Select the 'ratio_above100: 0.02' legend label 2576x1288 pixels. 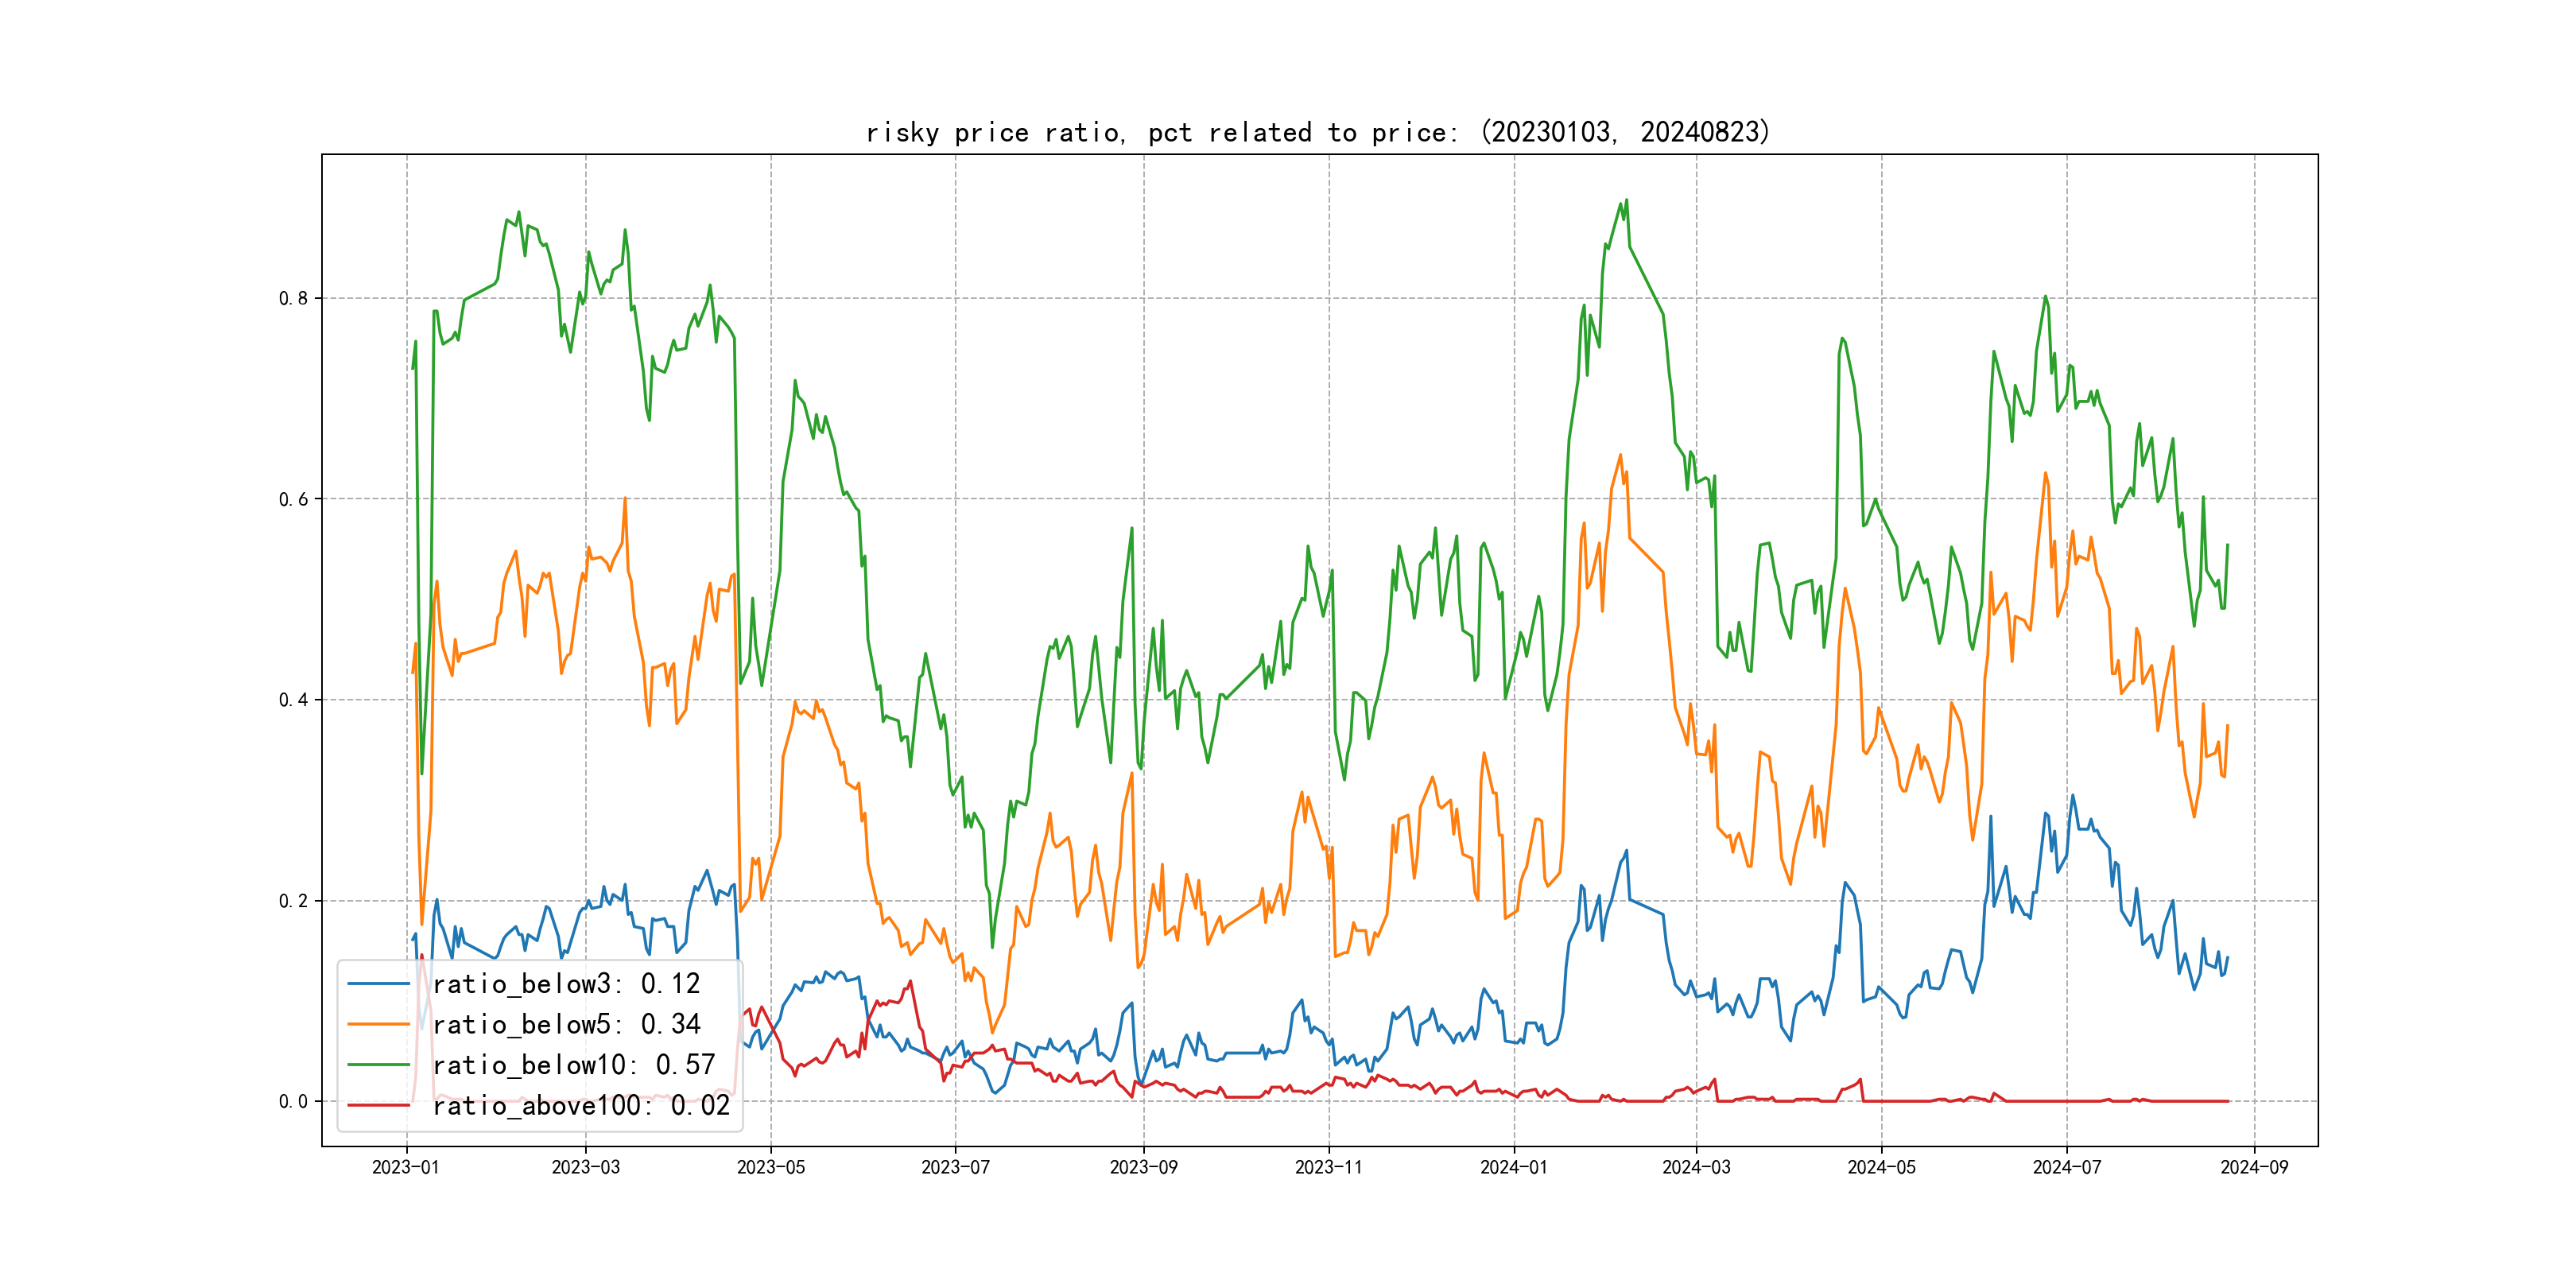click(581, 1105)
